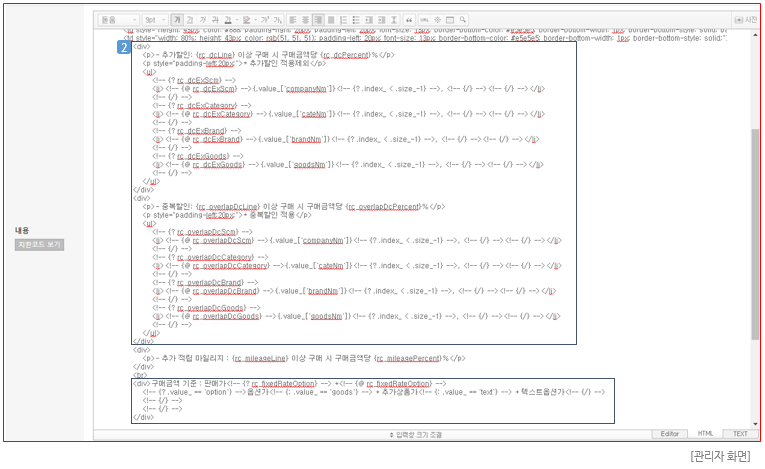Screen dimensions: 765x469
Task: Toggle bold text formatting
Action: (177, 19)
